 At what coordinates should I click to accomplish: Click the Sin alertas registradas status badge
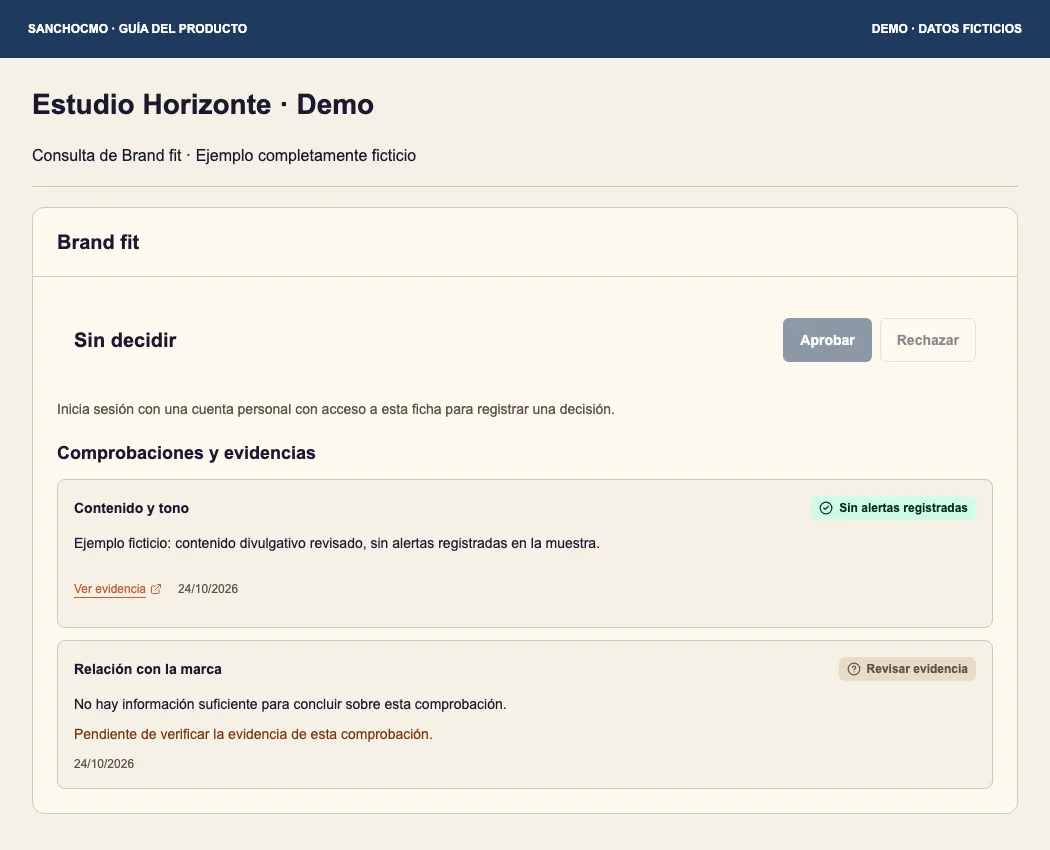[x=893, y=508]
